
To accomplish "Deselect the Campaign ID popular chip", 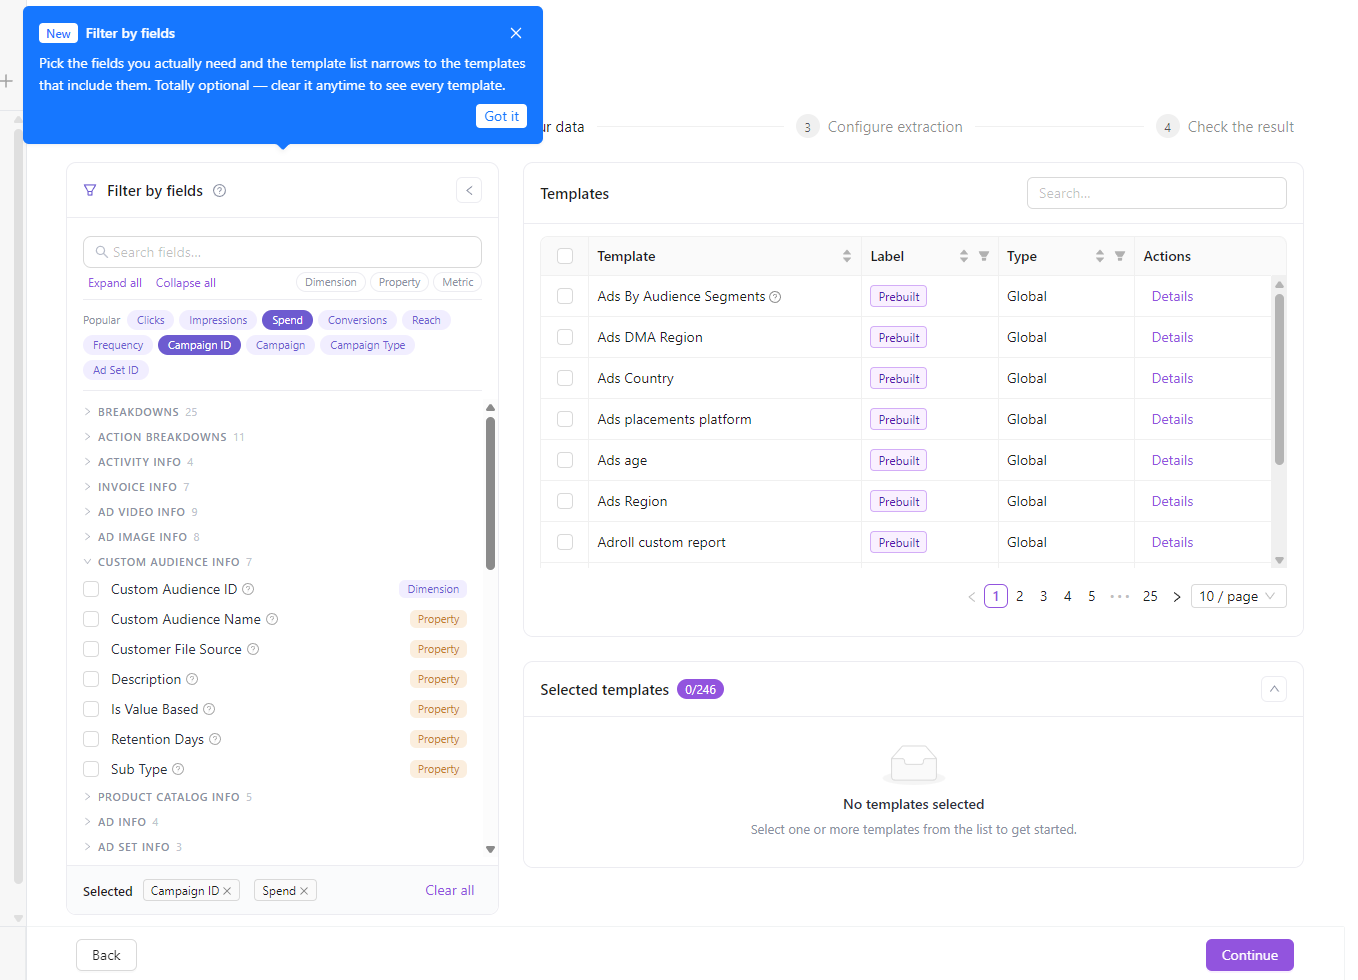I will coord(199,345).
